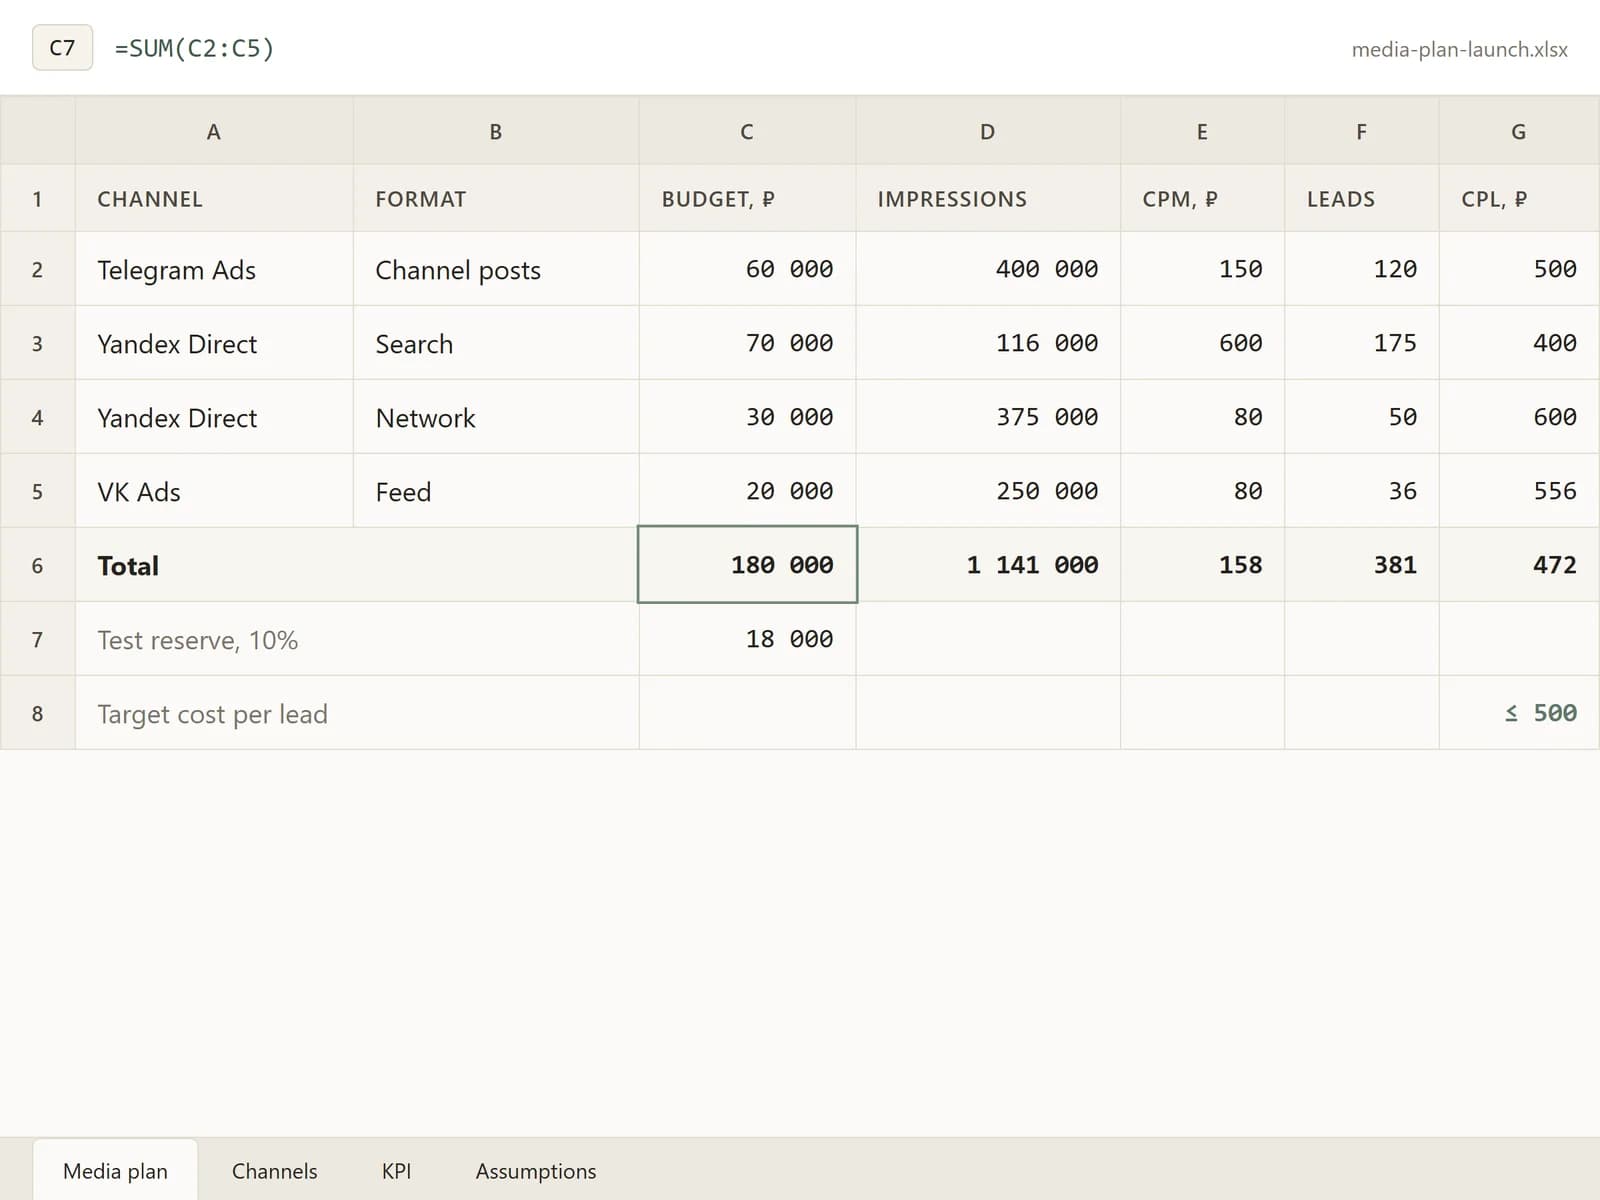Select column A header
1600x1200 pixels.
coord(213,131)
